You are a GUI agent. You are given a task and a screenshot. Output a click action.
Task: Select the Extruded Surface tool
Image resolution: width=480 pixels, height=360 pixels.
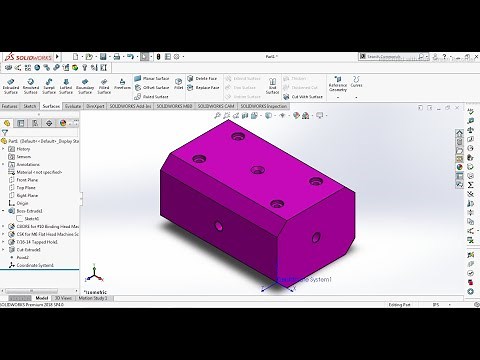[11, 86]
